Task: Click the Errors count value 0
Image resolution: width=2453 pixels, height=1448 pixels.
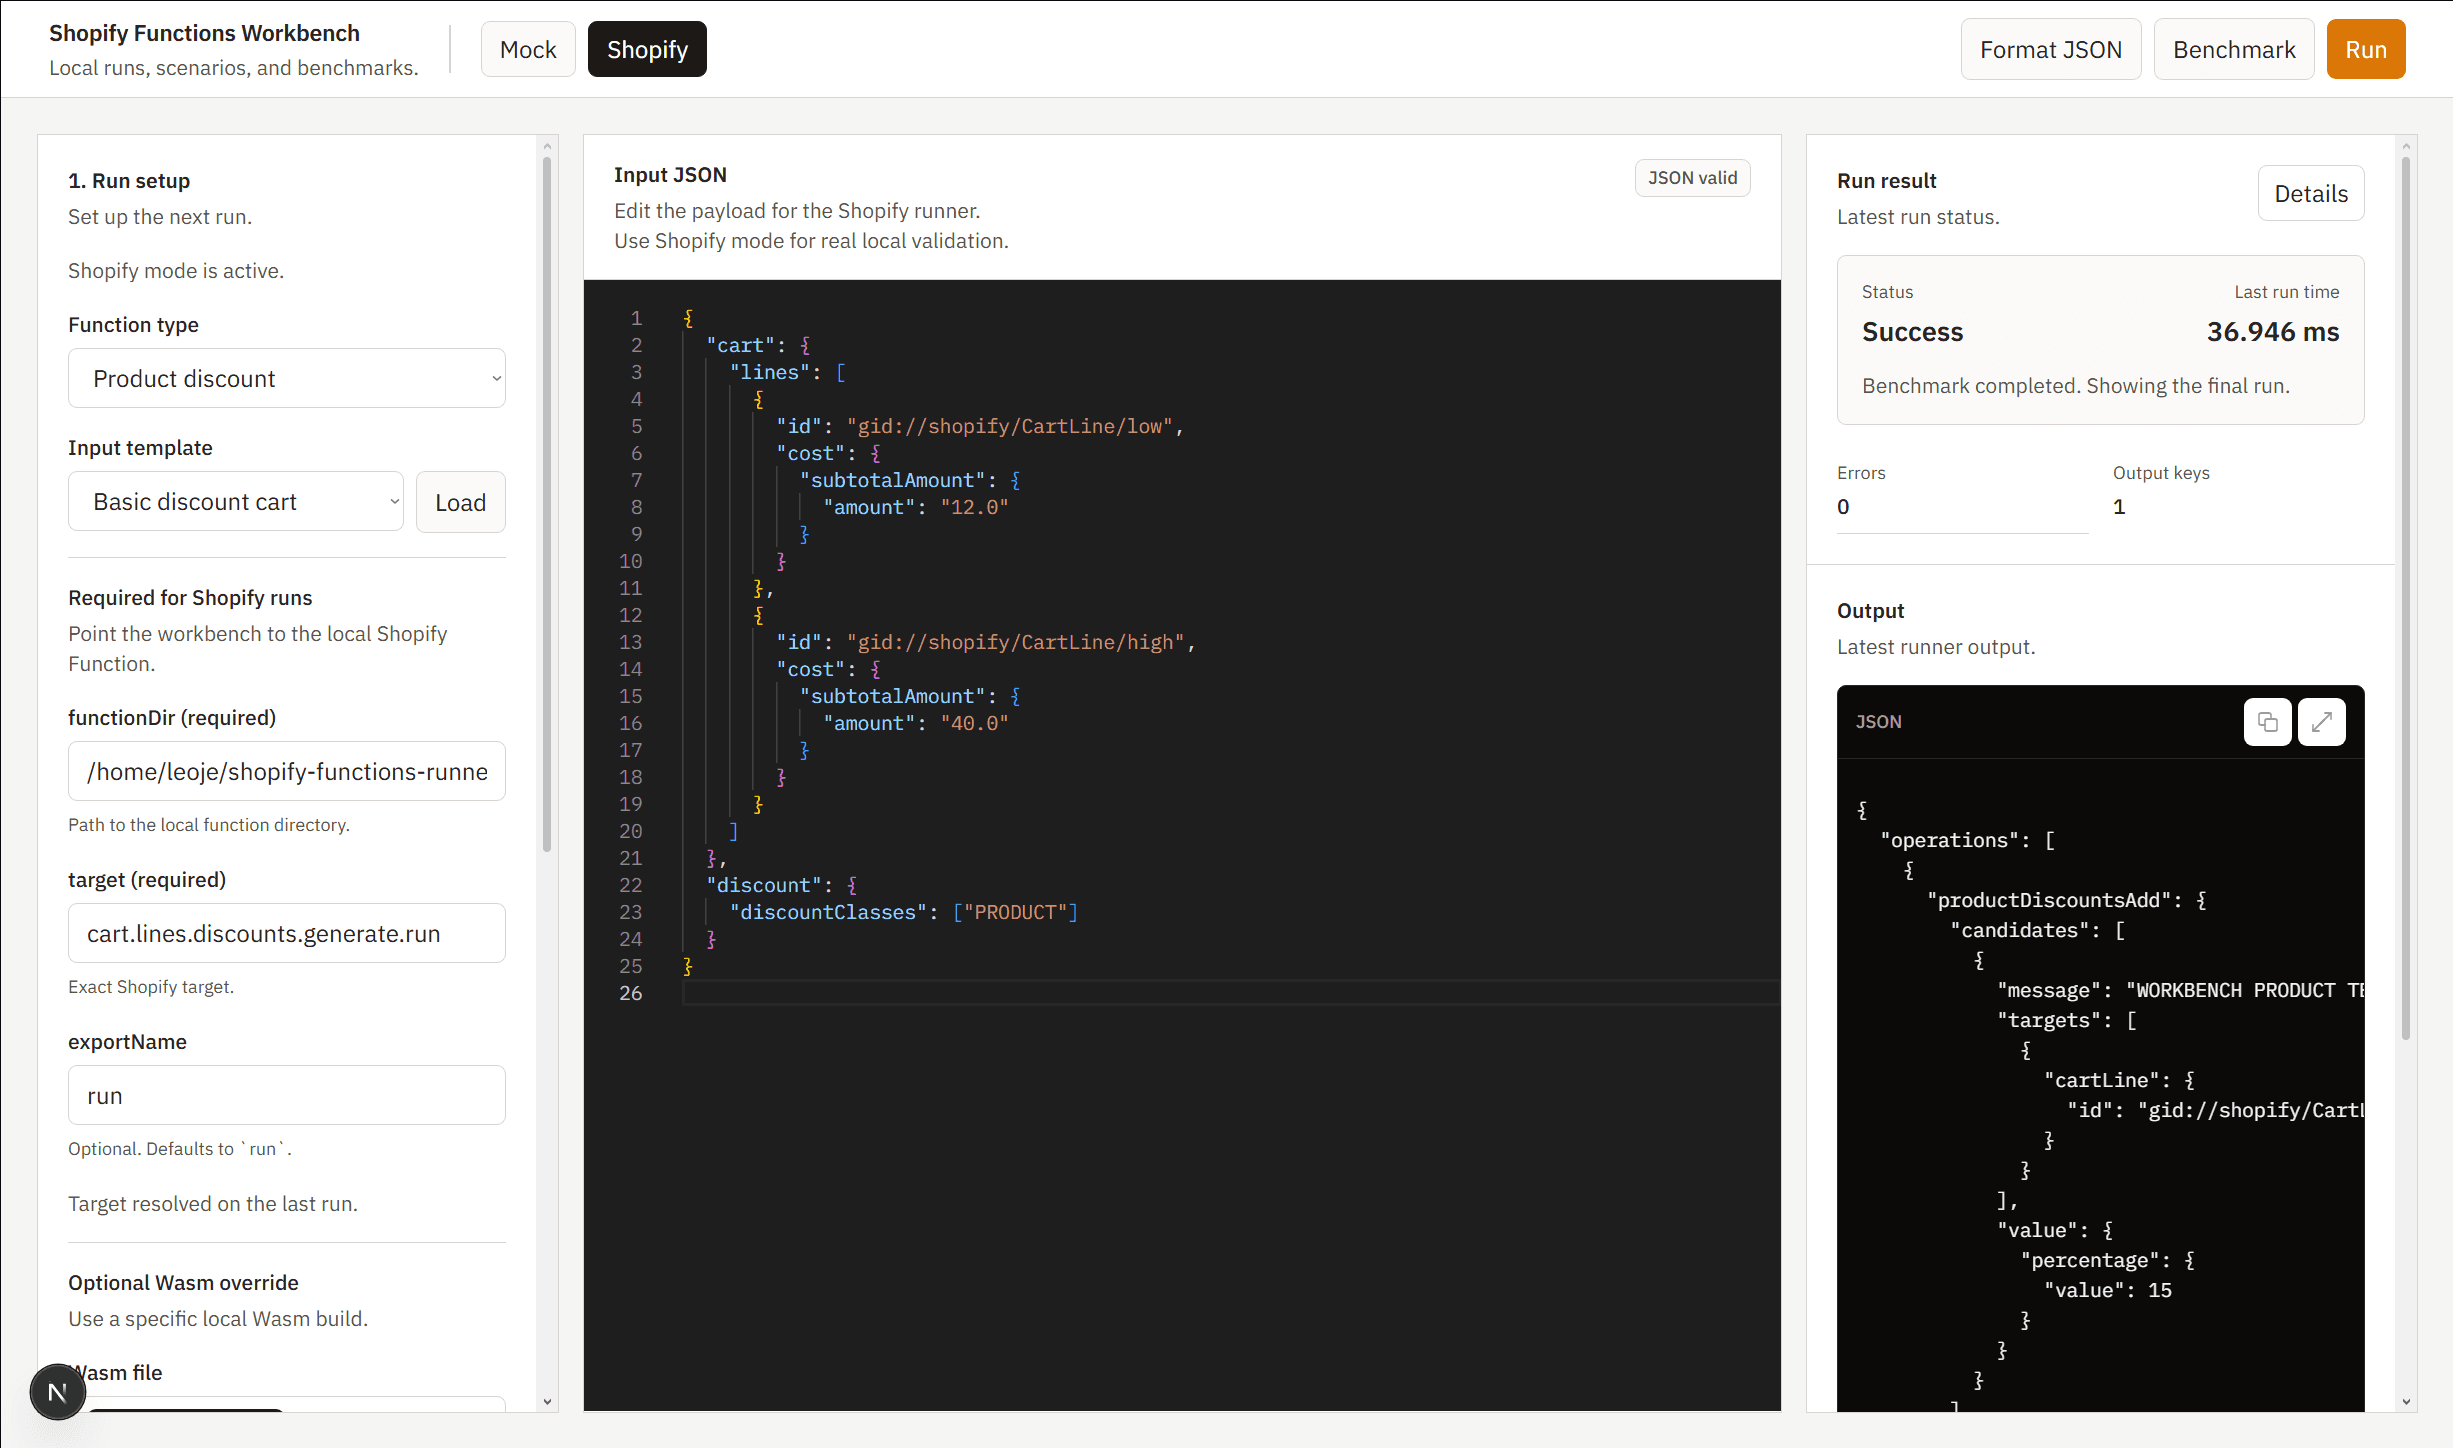Action: click(1843, 507)
